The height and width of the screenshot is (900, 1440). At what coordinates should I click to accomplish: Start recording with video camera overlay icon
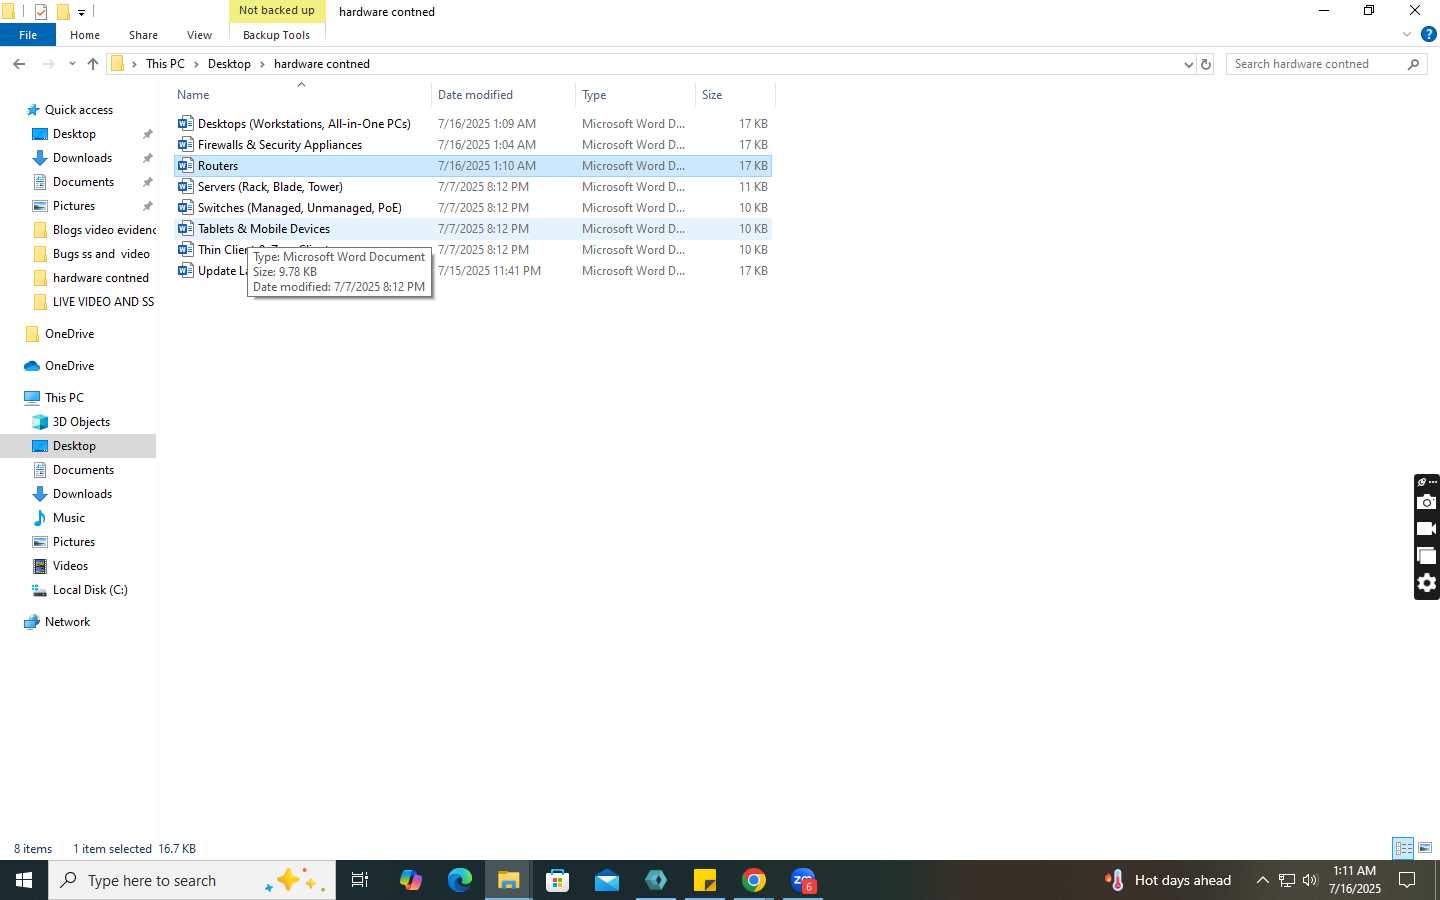1427,529
